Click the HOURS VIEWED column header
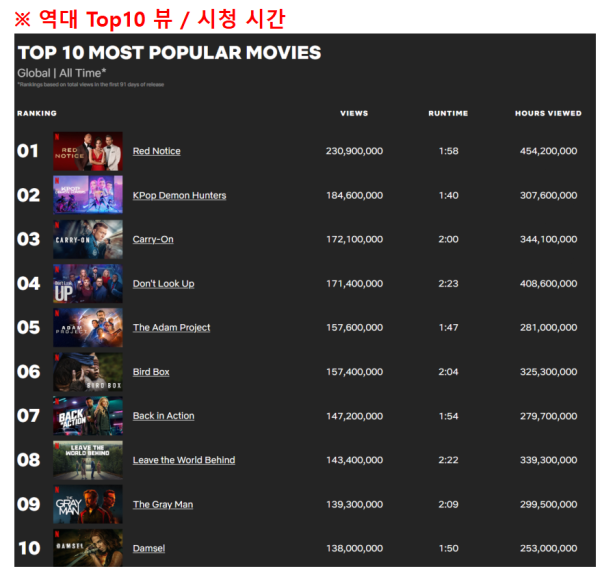The width and height of the screenshot is (600, 571). [548, 114]
